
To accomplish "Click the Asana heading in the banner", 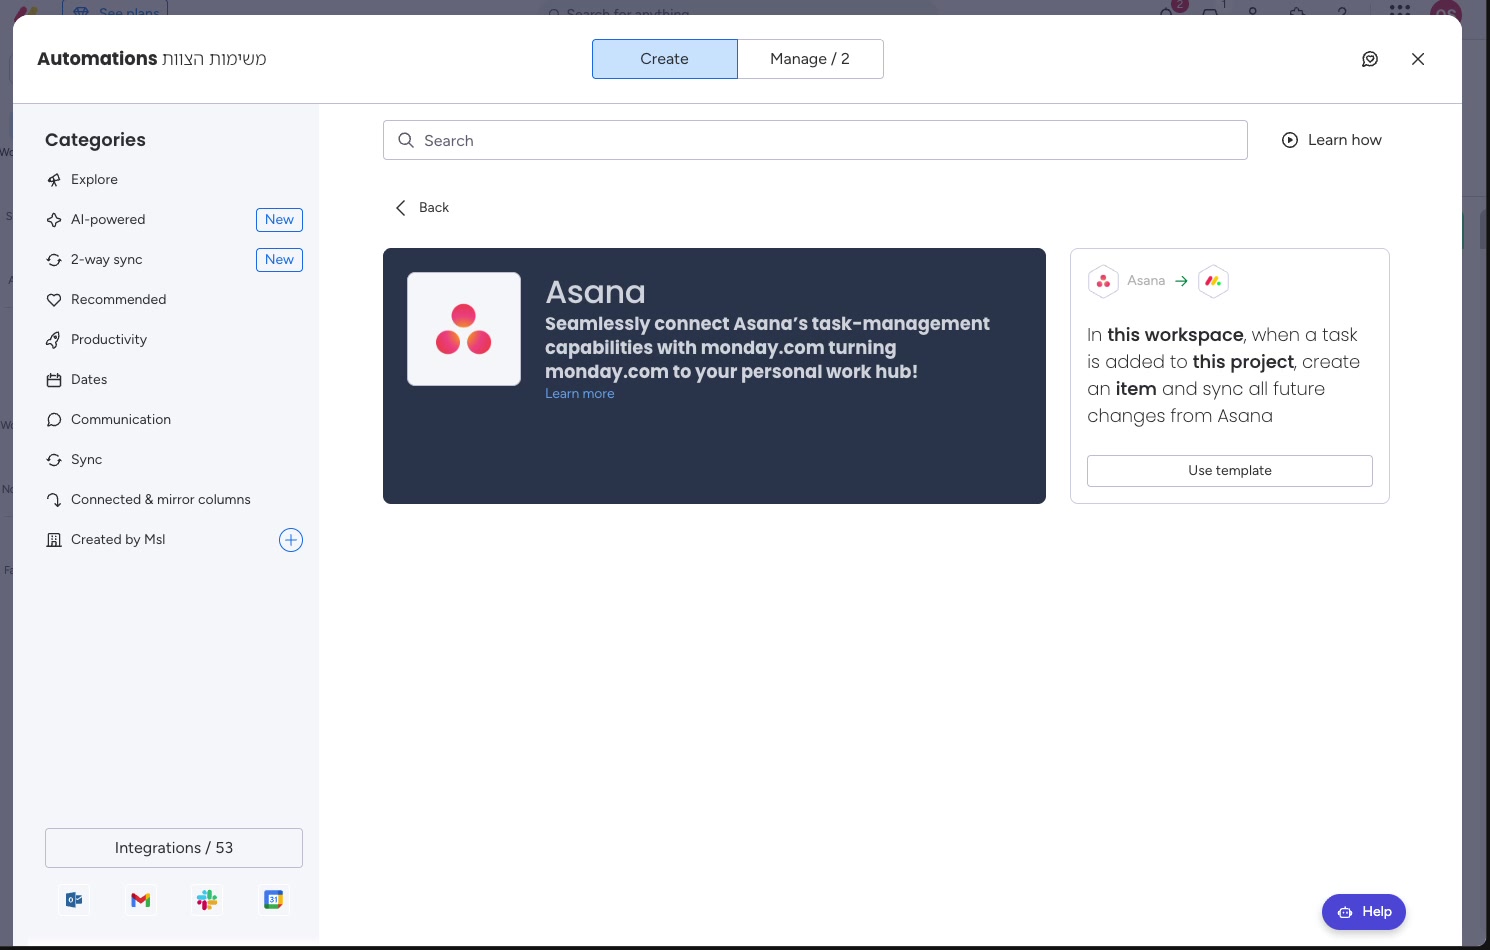I will 596,292.
